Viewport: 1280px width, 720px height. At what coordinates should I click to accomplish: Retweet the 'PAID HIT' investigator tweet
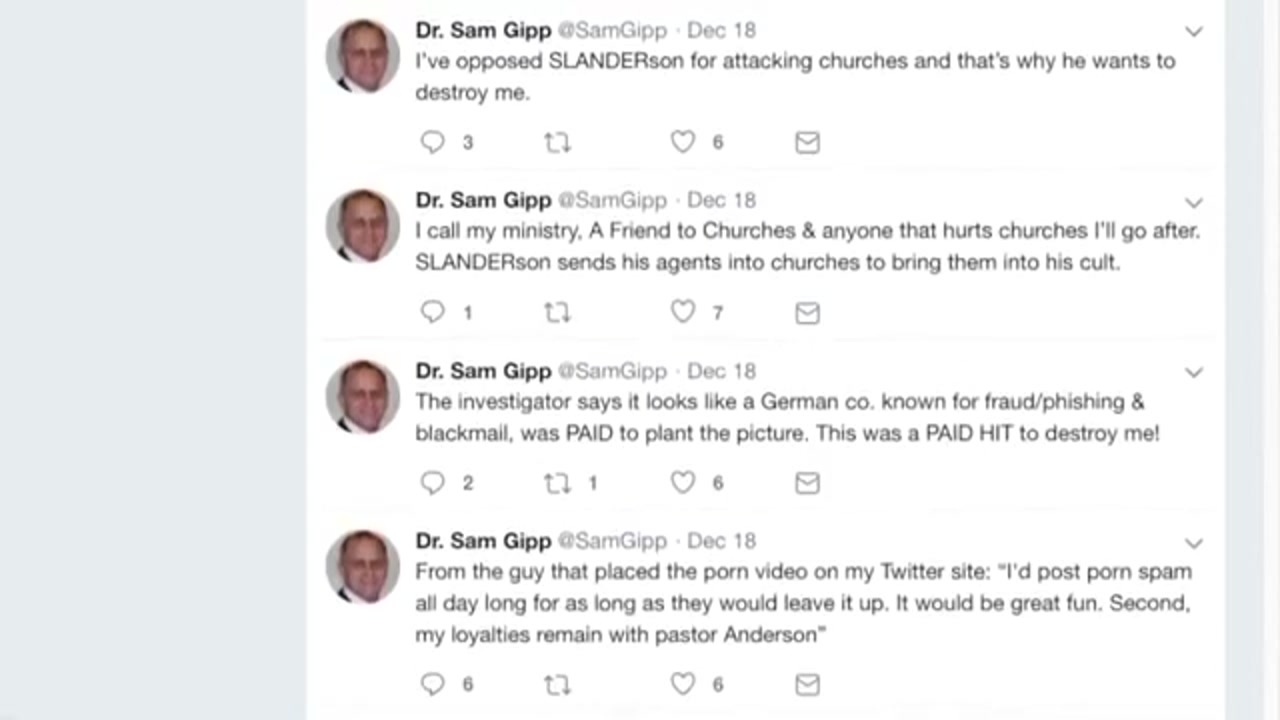click(x=557, y=484)
